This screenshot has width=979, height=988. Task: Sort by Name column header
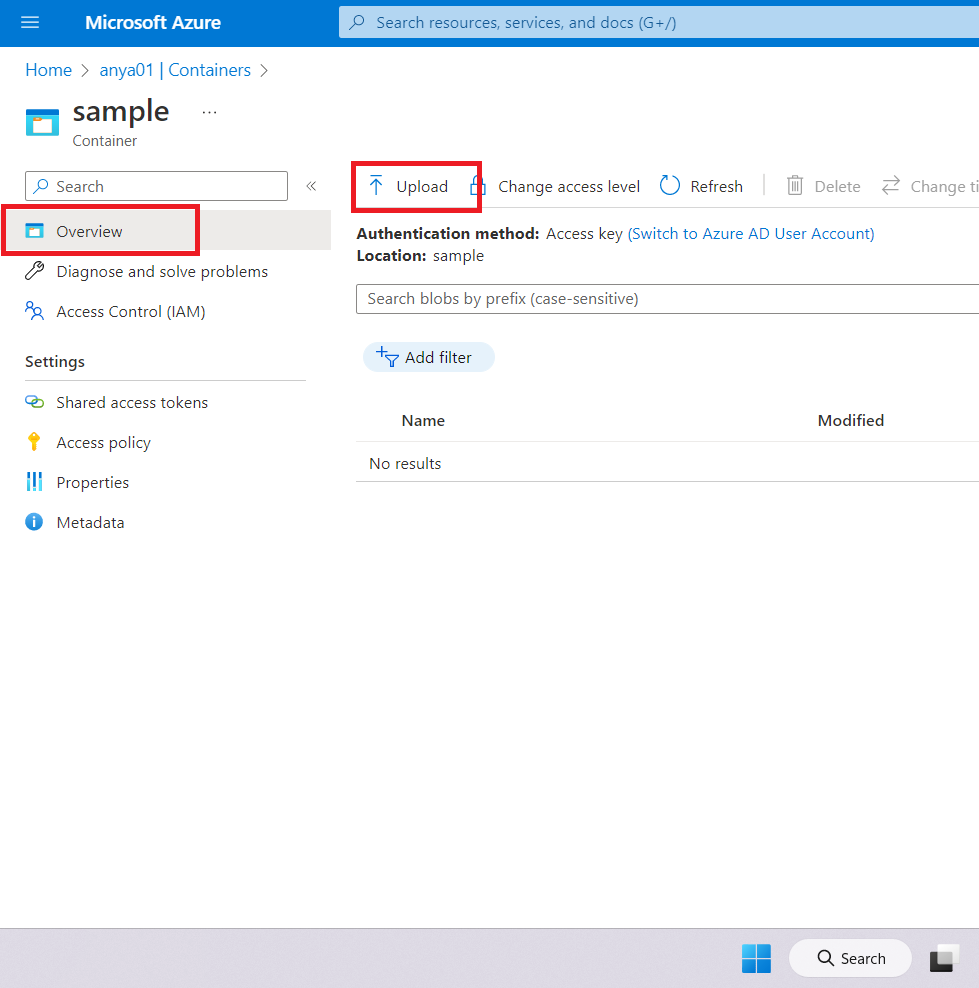tap(423, 420)
